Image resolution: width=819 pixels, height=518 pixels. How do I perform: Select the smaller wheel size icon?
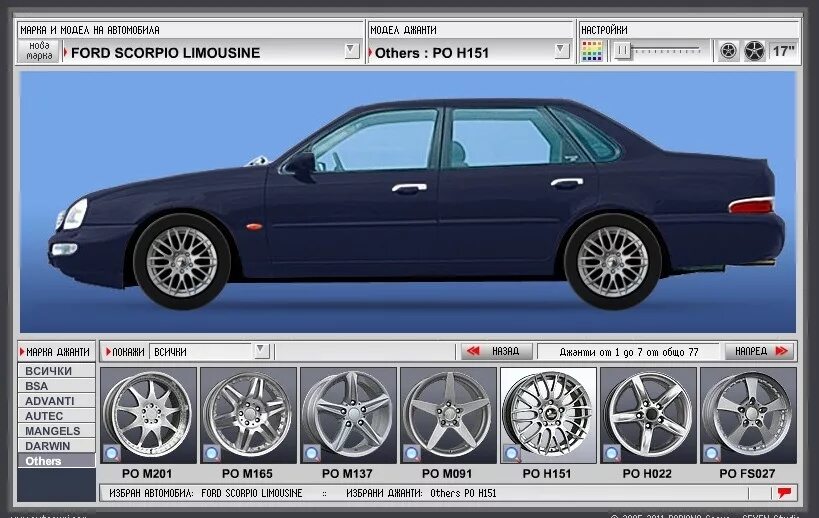[728, 51]
